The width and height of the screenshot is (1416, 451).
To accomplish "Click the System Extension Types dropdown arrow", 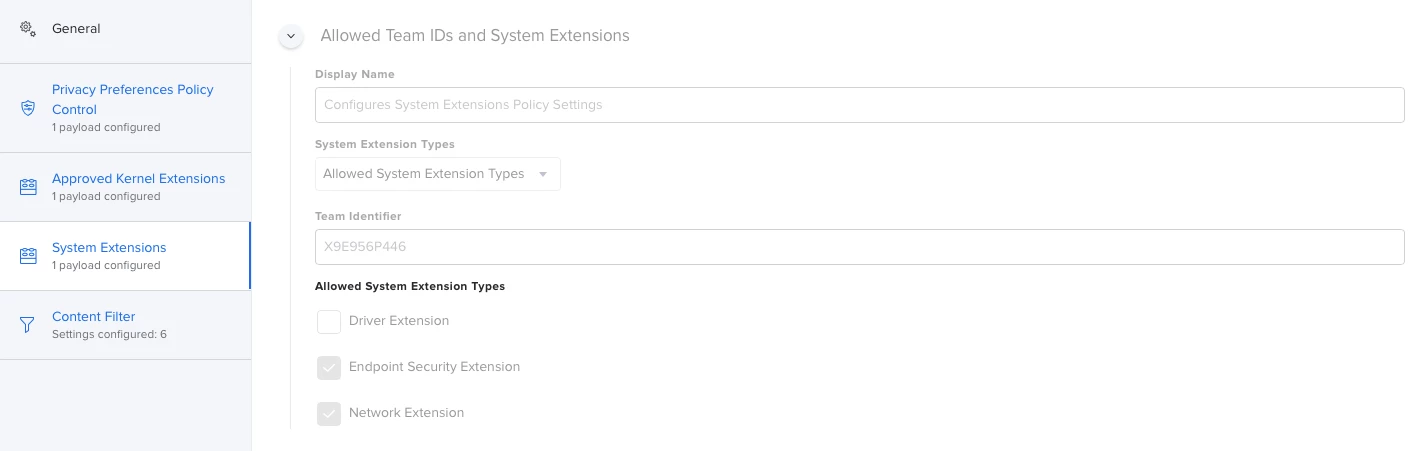I will (543, 174).
